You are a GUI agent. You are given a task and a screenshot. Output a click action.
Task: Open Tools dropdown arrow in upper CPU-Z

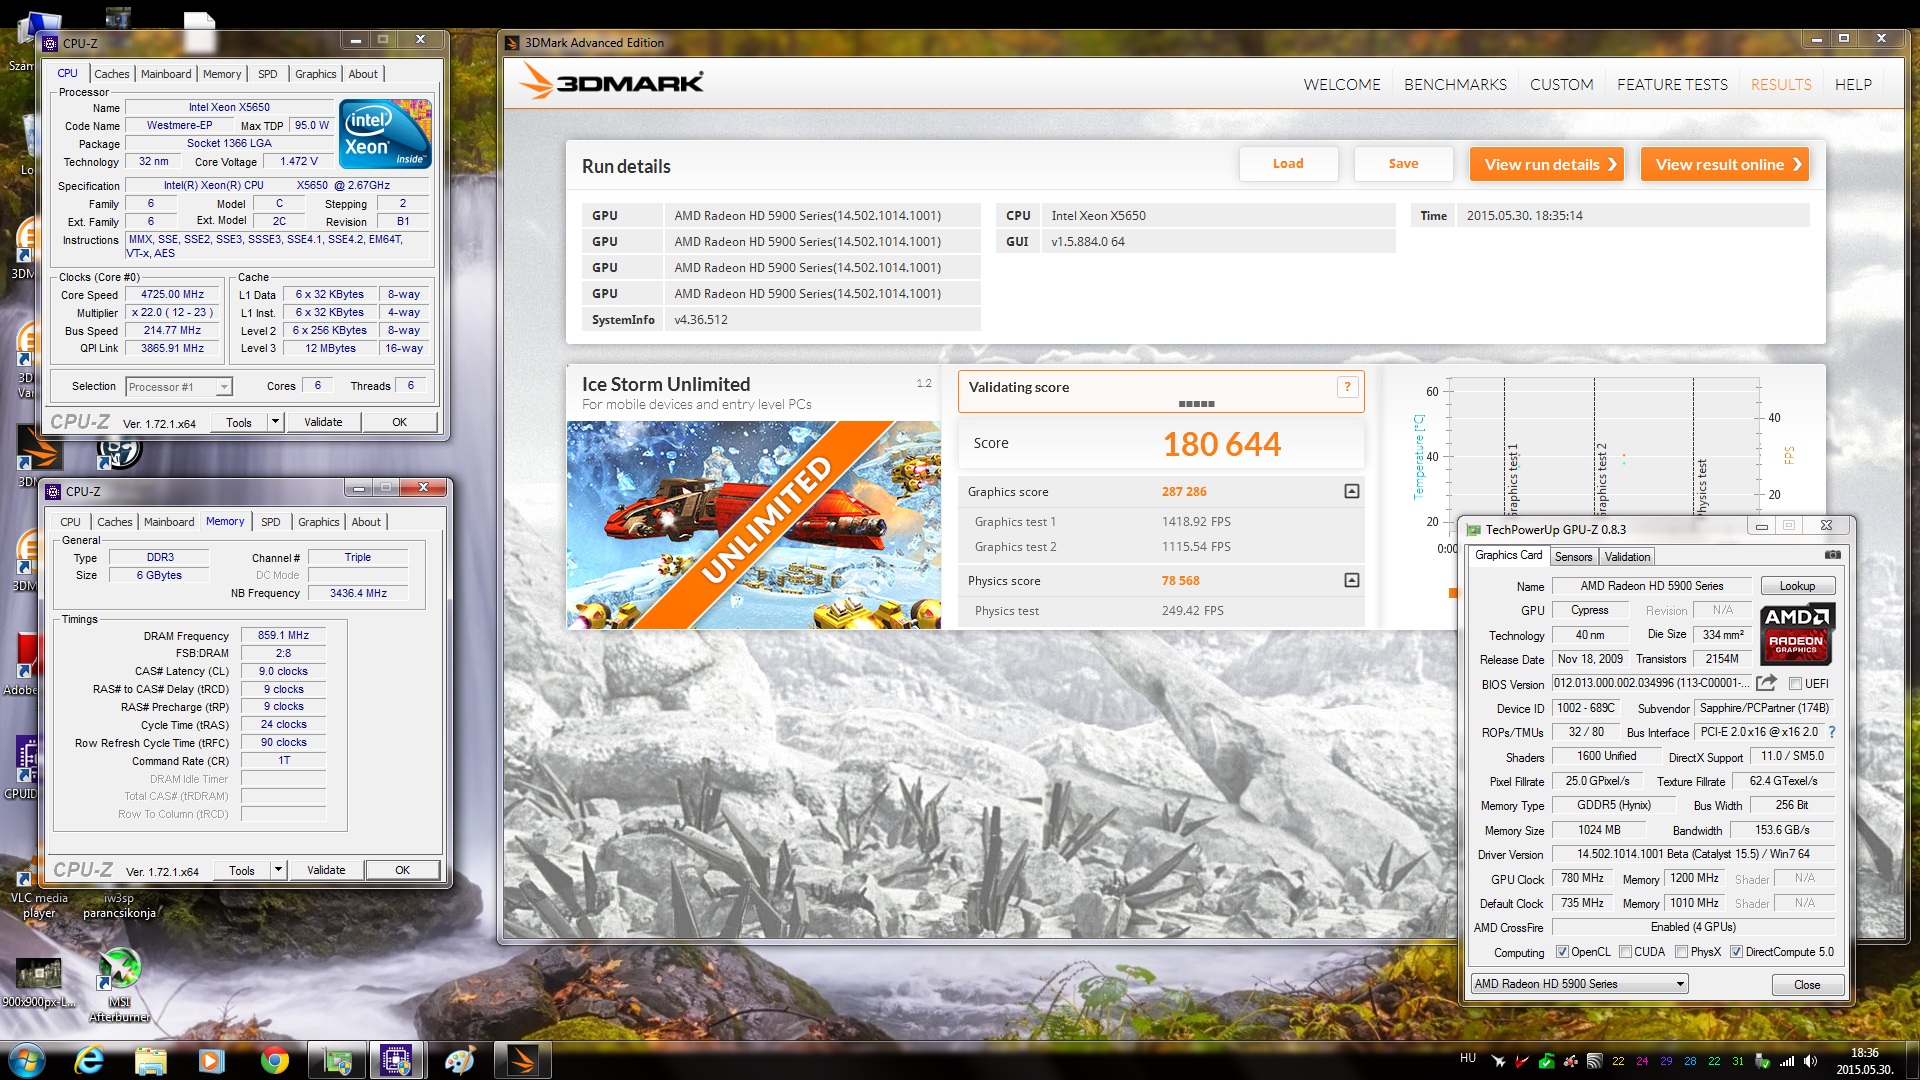(275, 422)
